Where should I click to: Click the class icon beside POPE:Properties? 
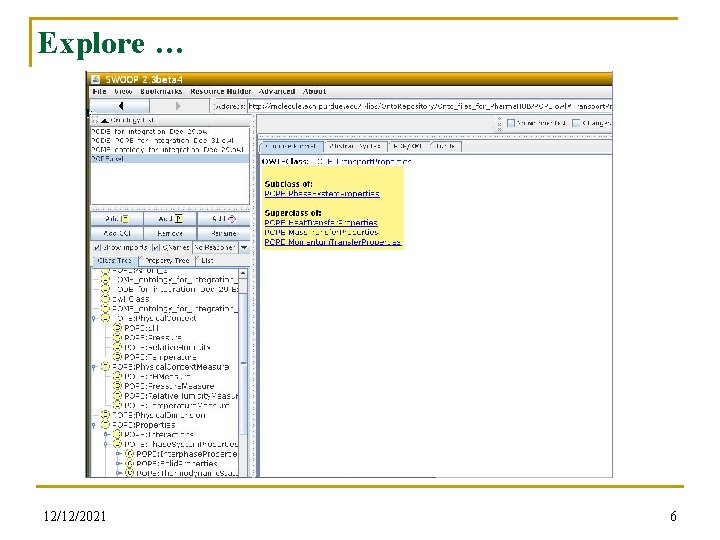pos(105,425)
